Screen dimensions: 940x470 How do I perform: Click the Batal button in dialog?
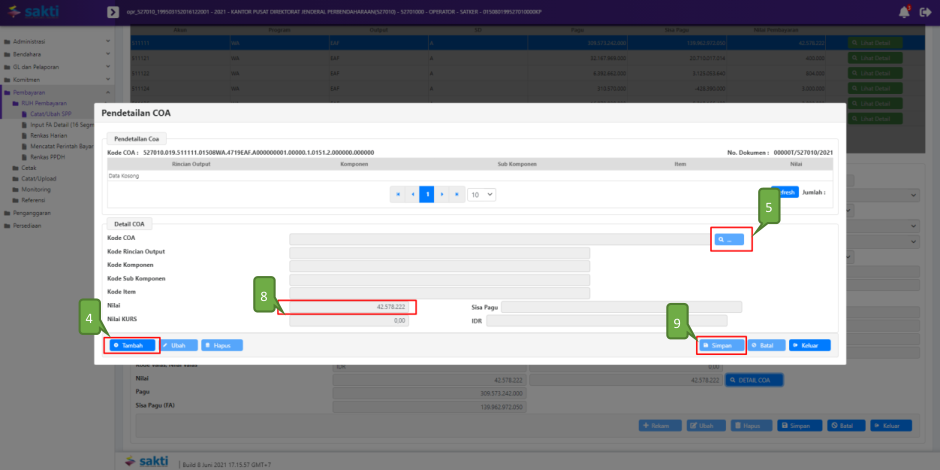(x=766, y=345)
